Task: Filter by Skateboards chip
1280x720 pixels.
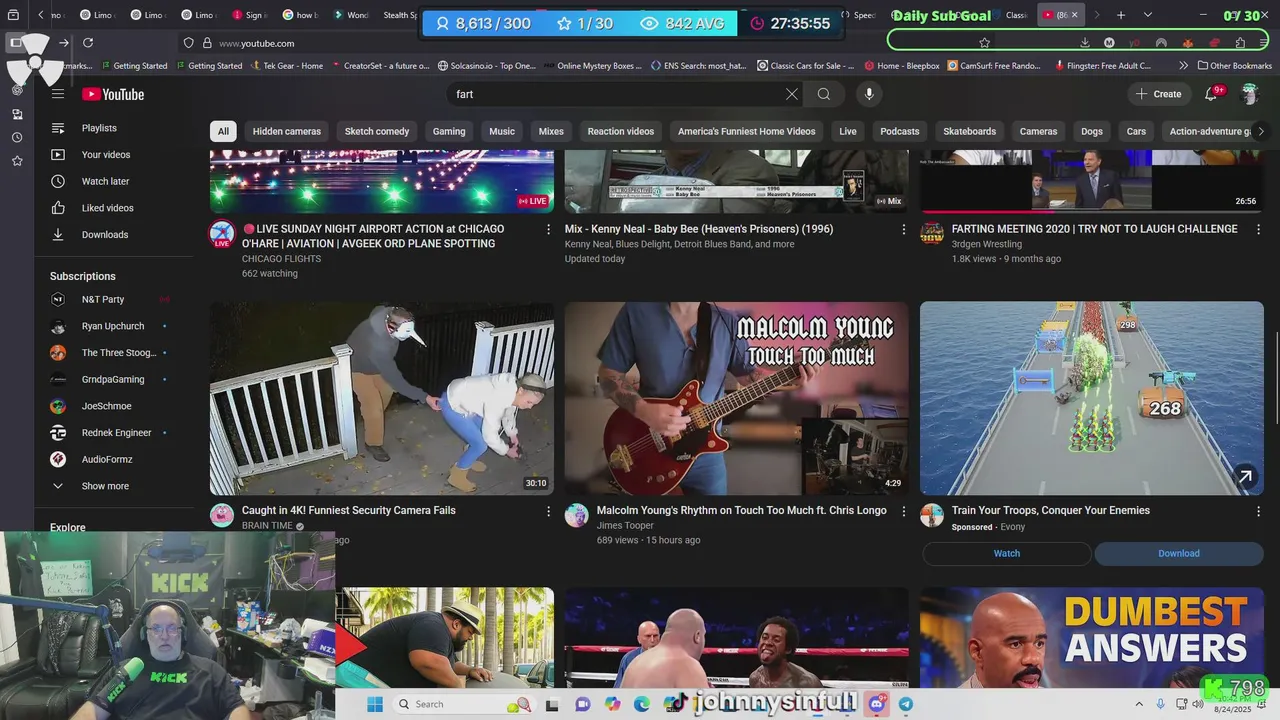Action: [970, 131]
